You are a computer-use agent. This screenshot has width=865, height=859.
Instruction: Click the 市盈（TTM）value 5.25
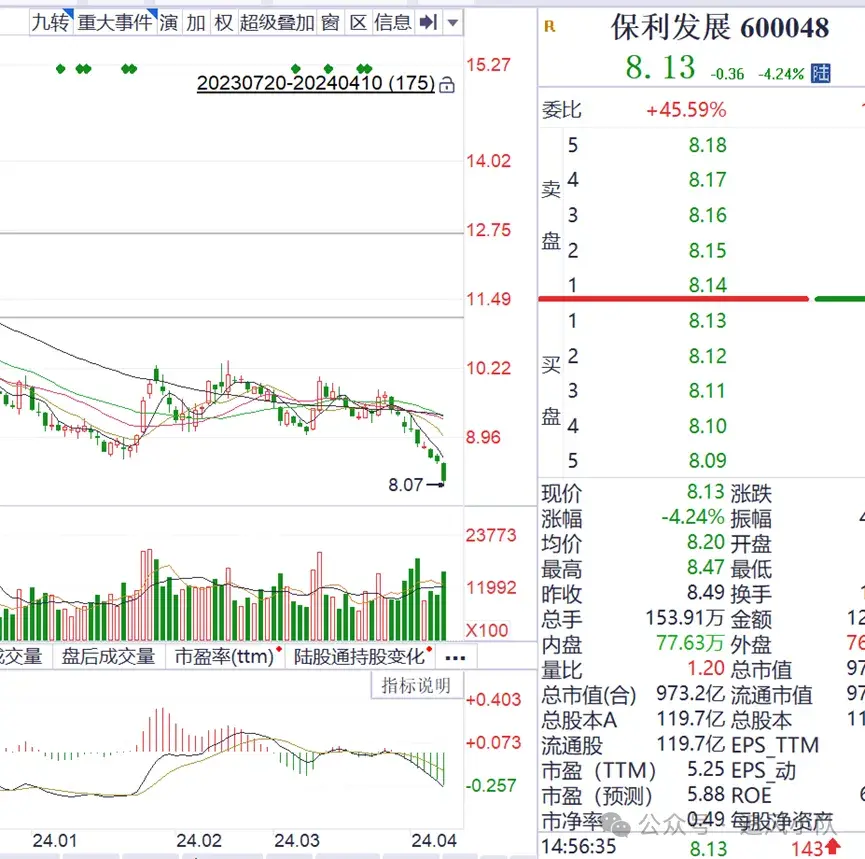pyautogui.click(x=705, y=769)
